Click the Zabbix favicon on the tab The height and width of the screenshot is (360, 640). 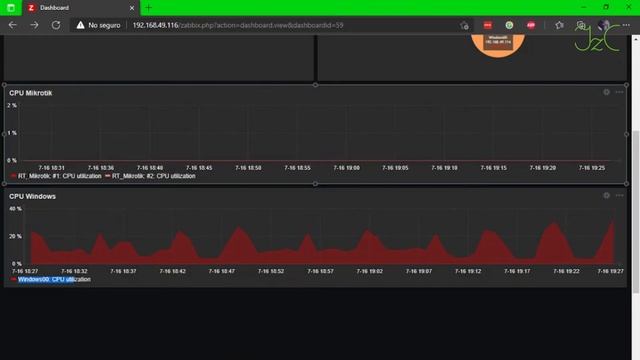(31, 8)
